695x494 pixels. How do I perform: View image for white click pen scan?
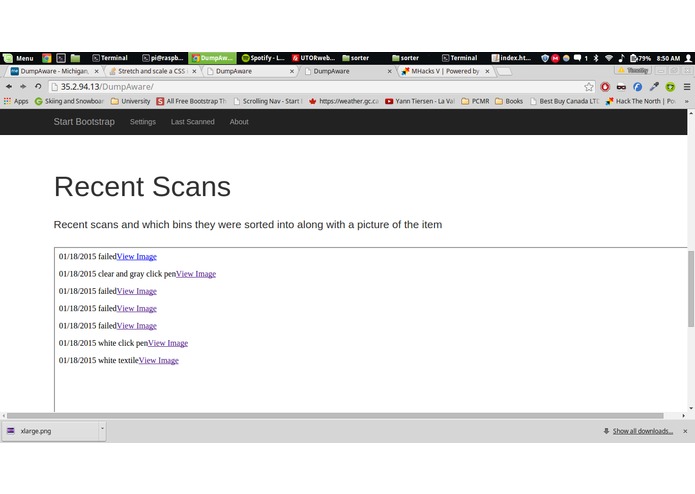tap(168, 343)
